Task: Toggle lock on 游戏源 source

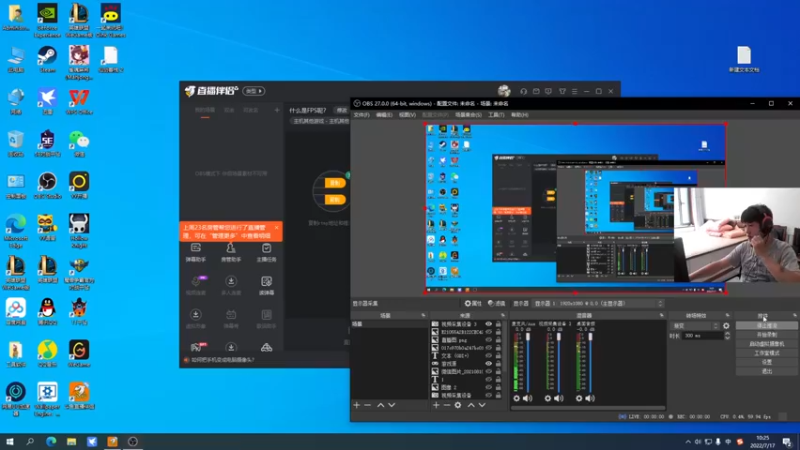Action: 498,363
